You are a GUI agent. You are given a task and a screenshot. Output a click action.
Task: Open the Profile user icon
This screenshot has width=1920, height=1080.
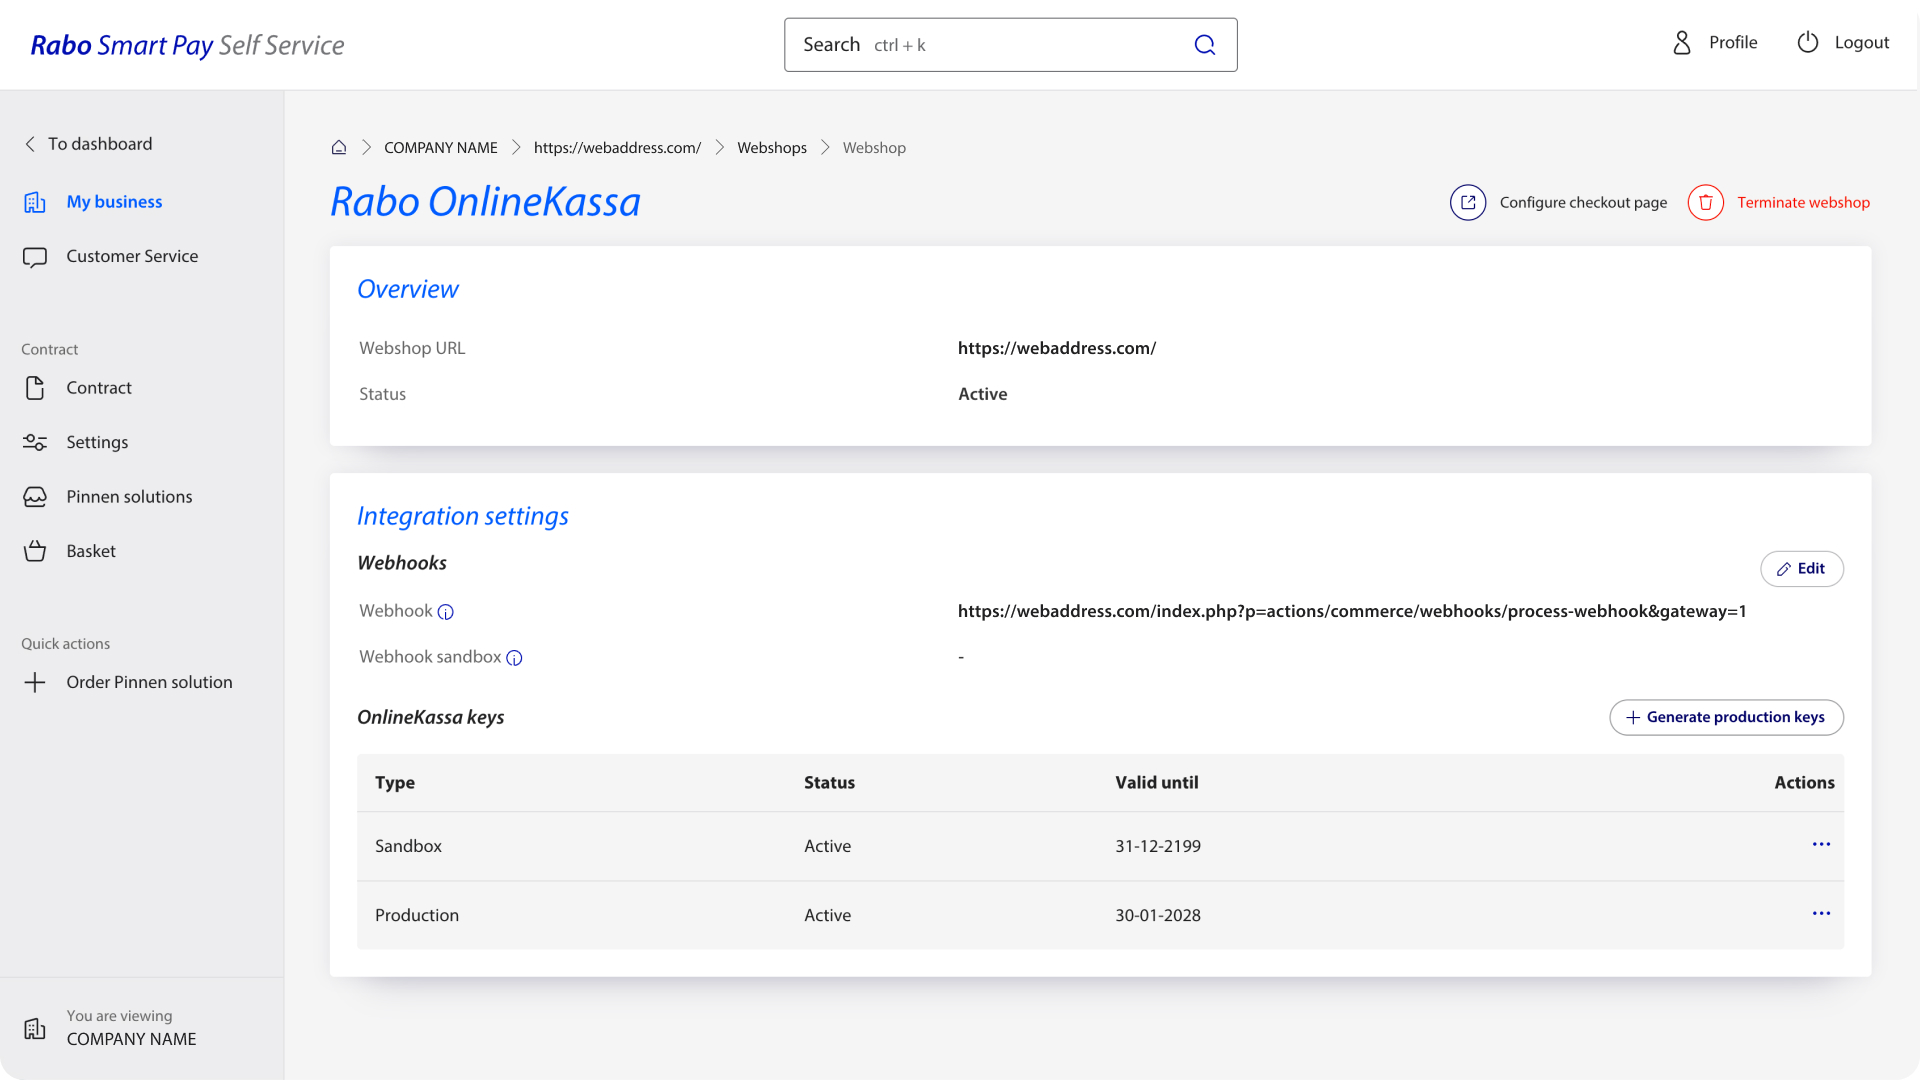(x=1682, y=43)
